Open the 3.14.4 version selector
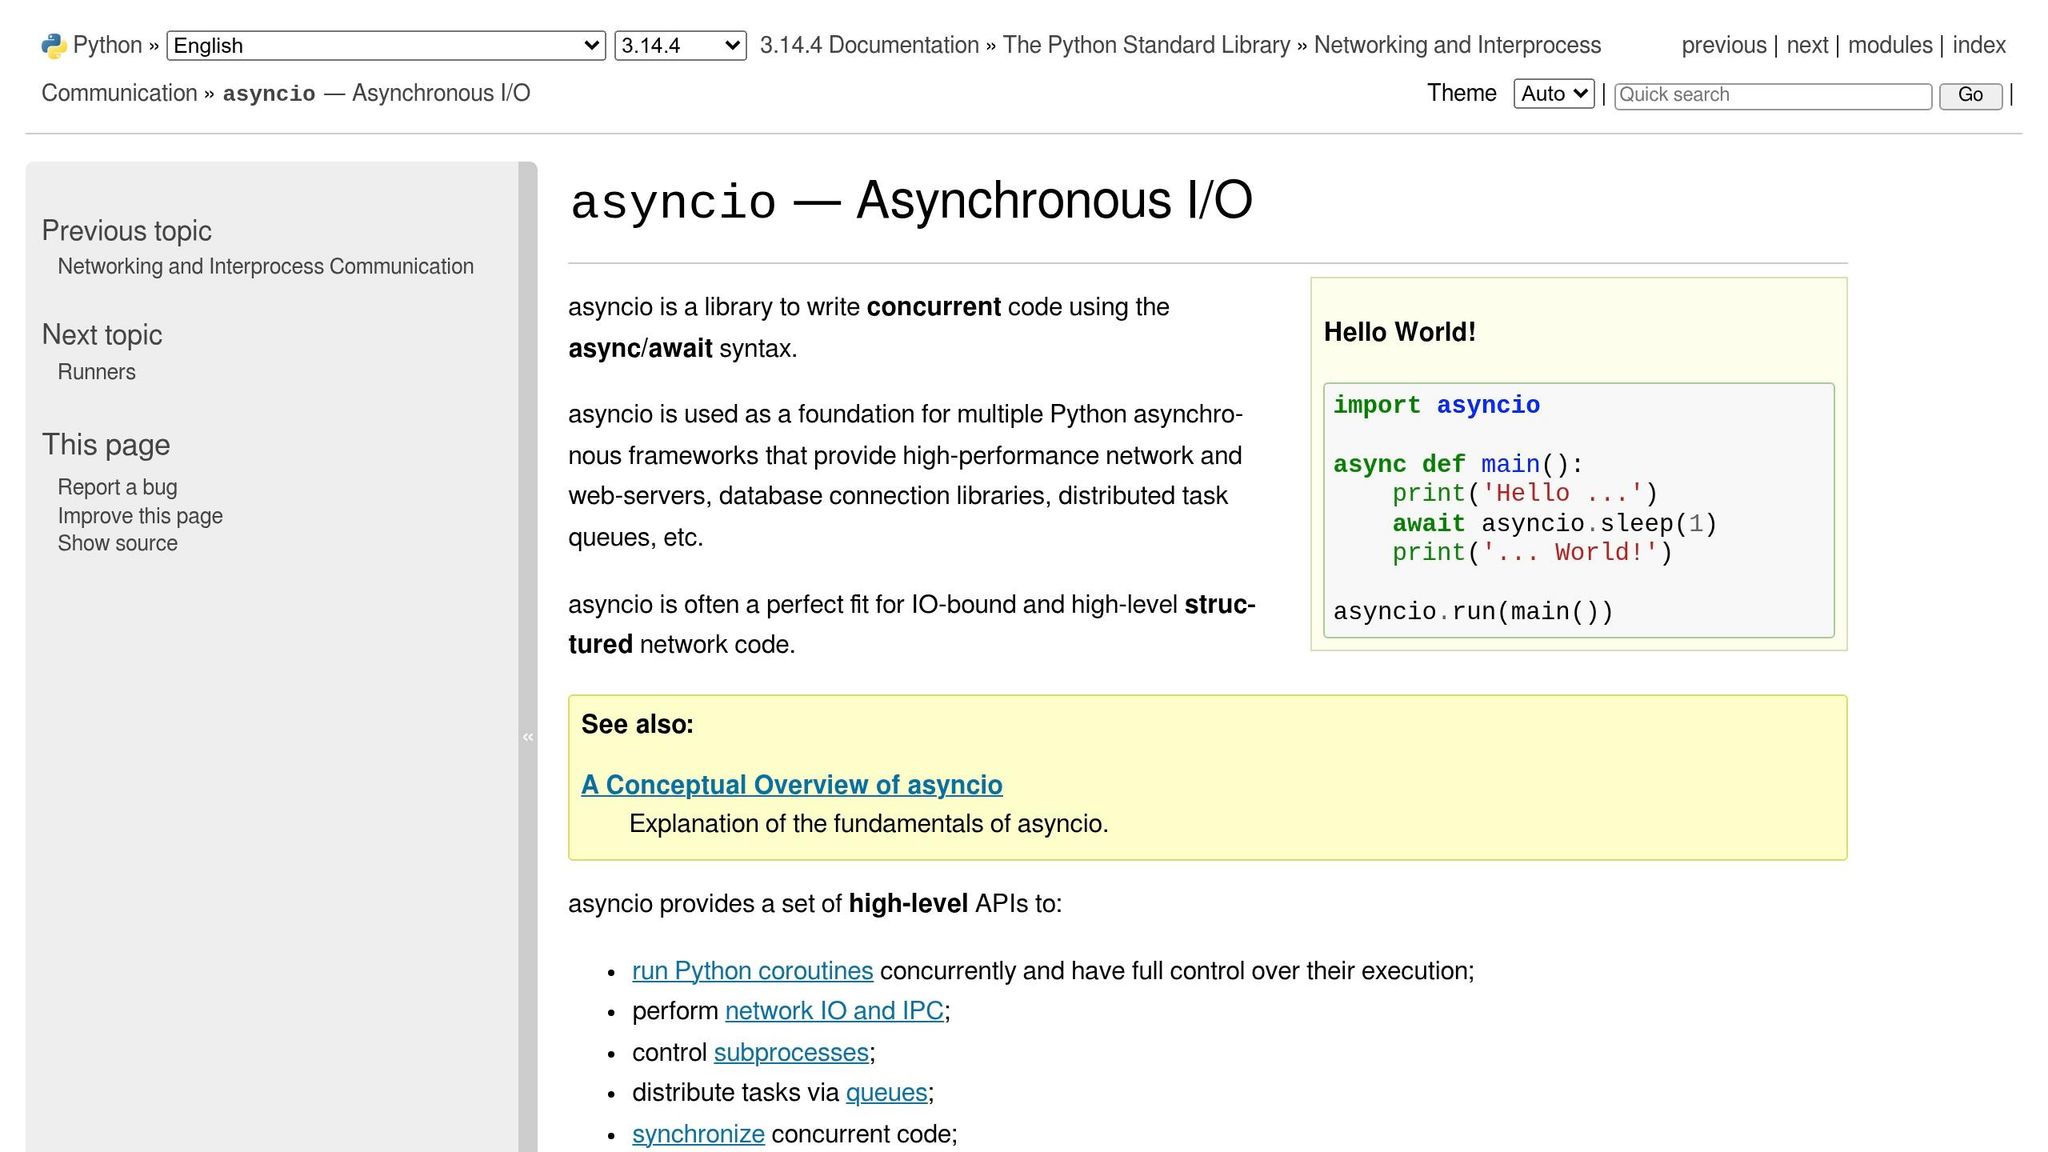Viewport: 2048px width, 1152px height. [x=680, y=46]
